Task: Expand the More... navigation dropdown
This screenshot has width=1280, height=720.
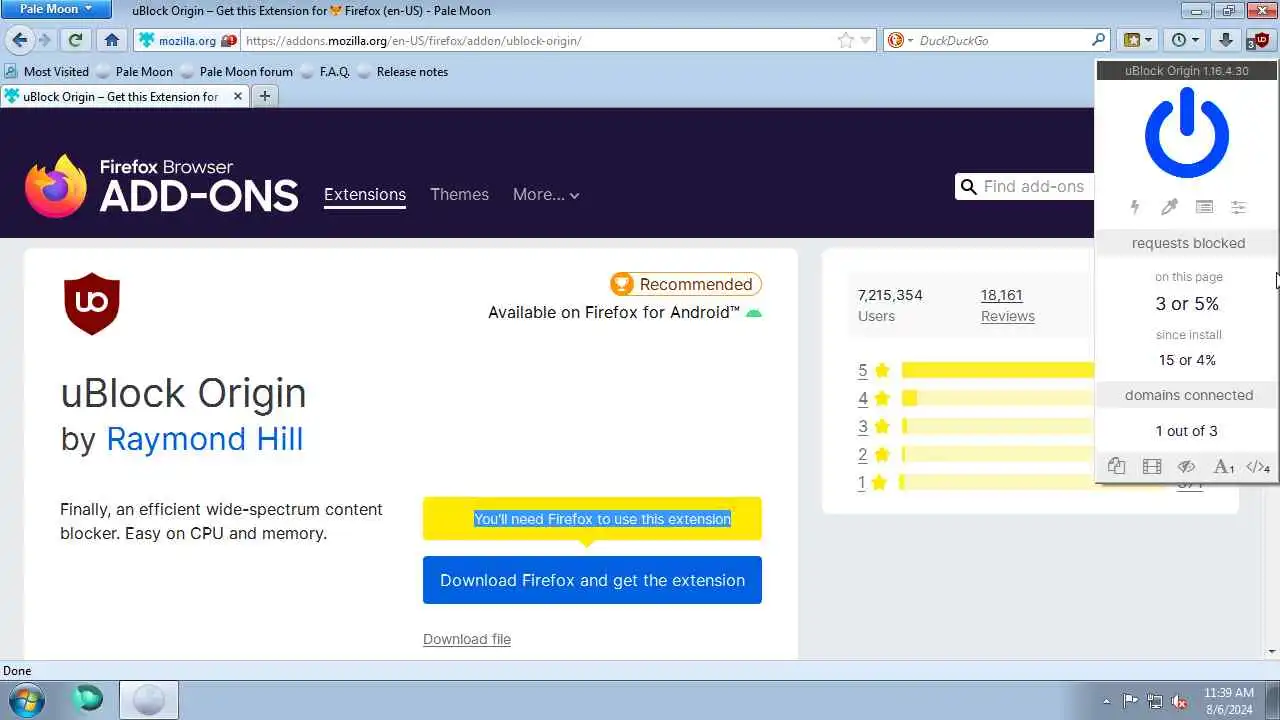Action: (546, 194)
